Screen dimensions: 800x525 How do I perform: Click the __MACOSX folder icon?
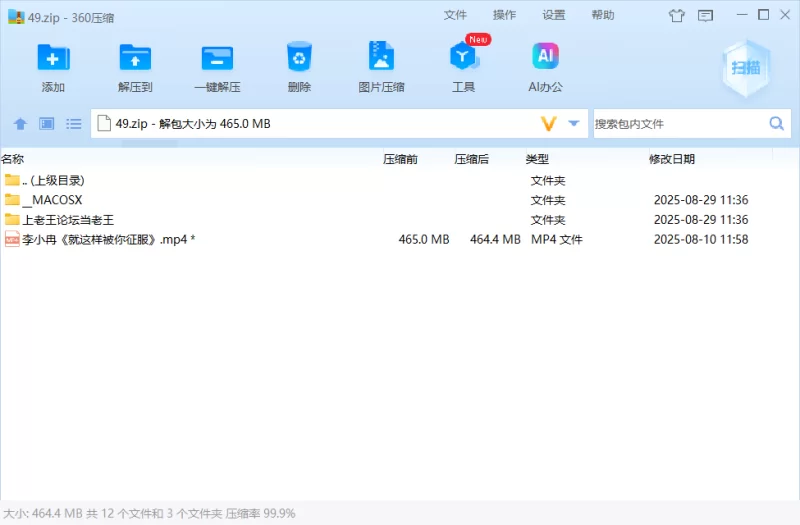point(12,199)
